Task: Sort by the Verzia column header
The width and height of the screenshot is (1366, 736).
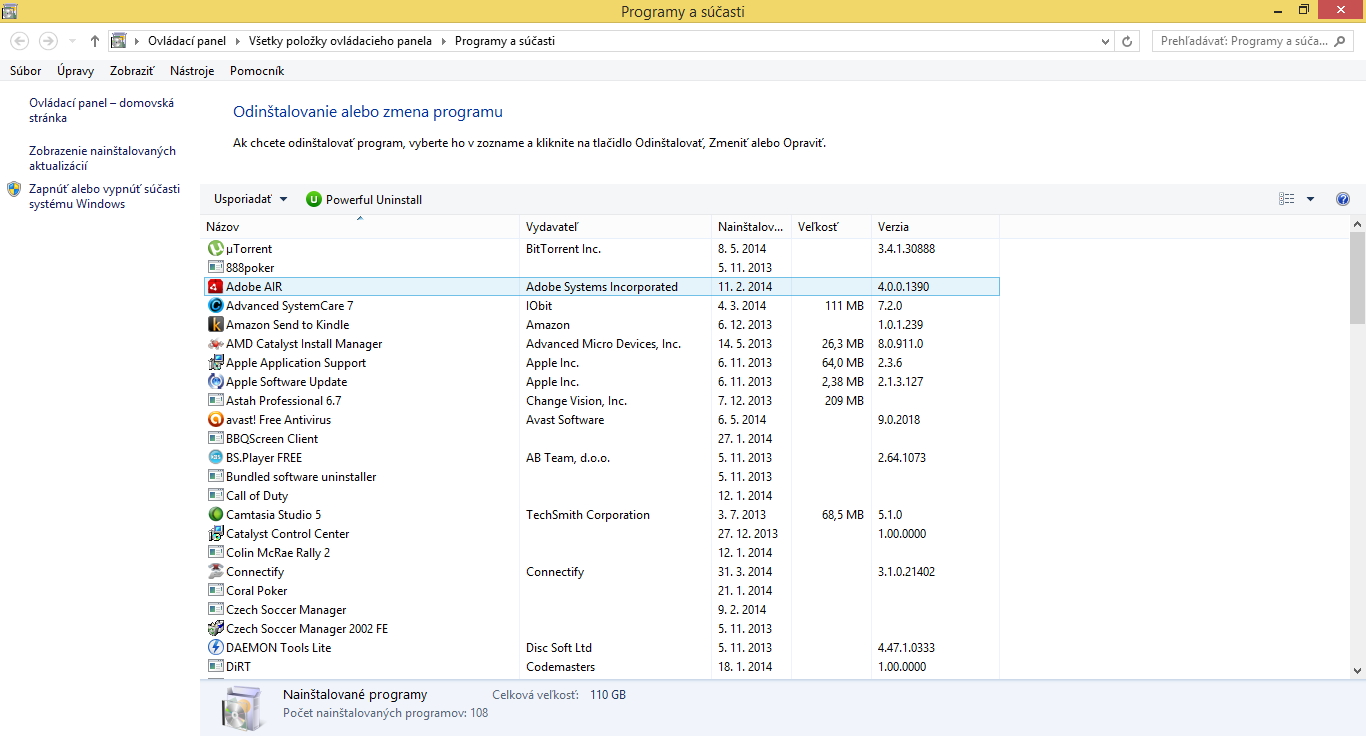Action: (x=935, y=227)
